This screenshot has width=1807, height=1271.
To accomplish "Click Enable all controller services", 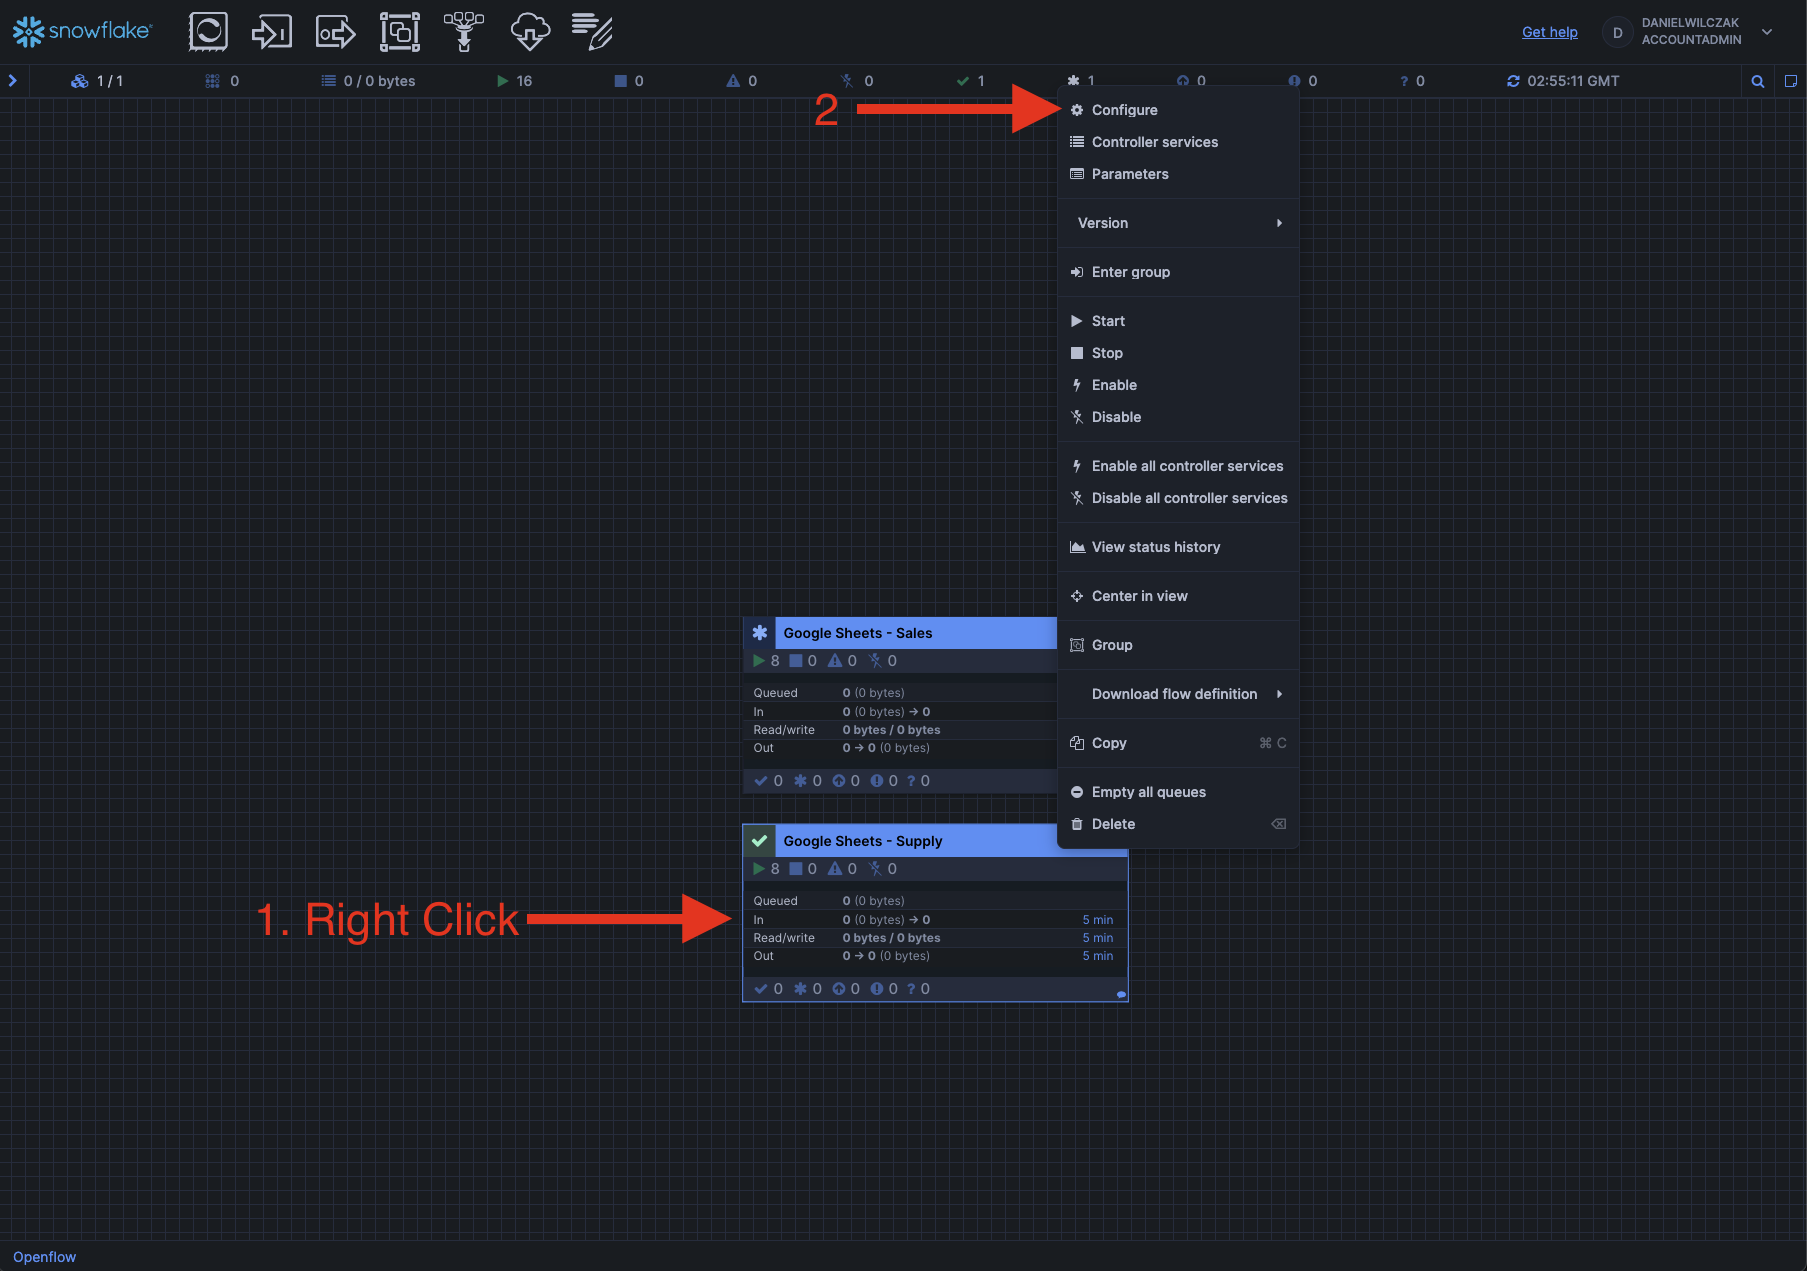I will (x=1187, y=466).
